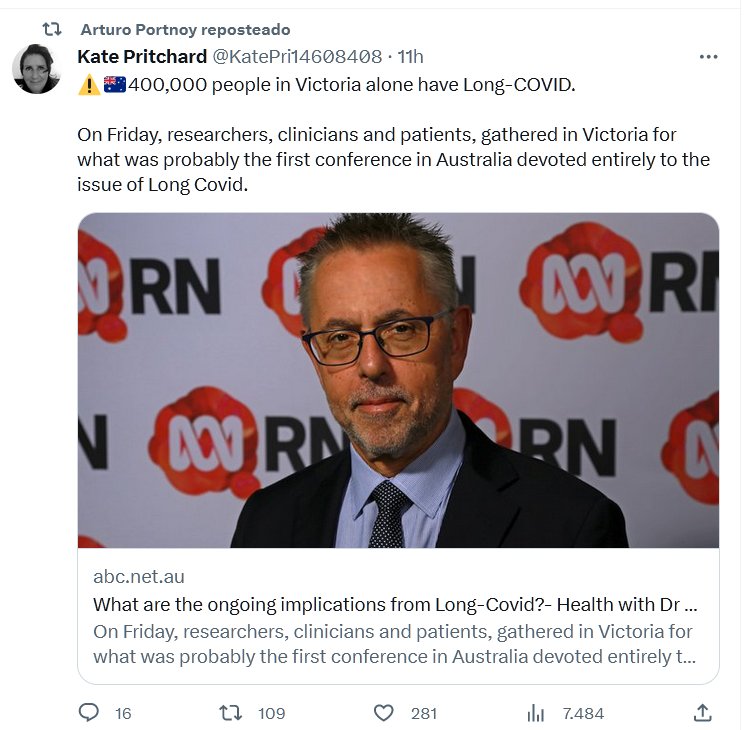Click the 281 likes count
The height and width of the screenshot is (730, 754).
pyautogui.click(x=424, y=713)
